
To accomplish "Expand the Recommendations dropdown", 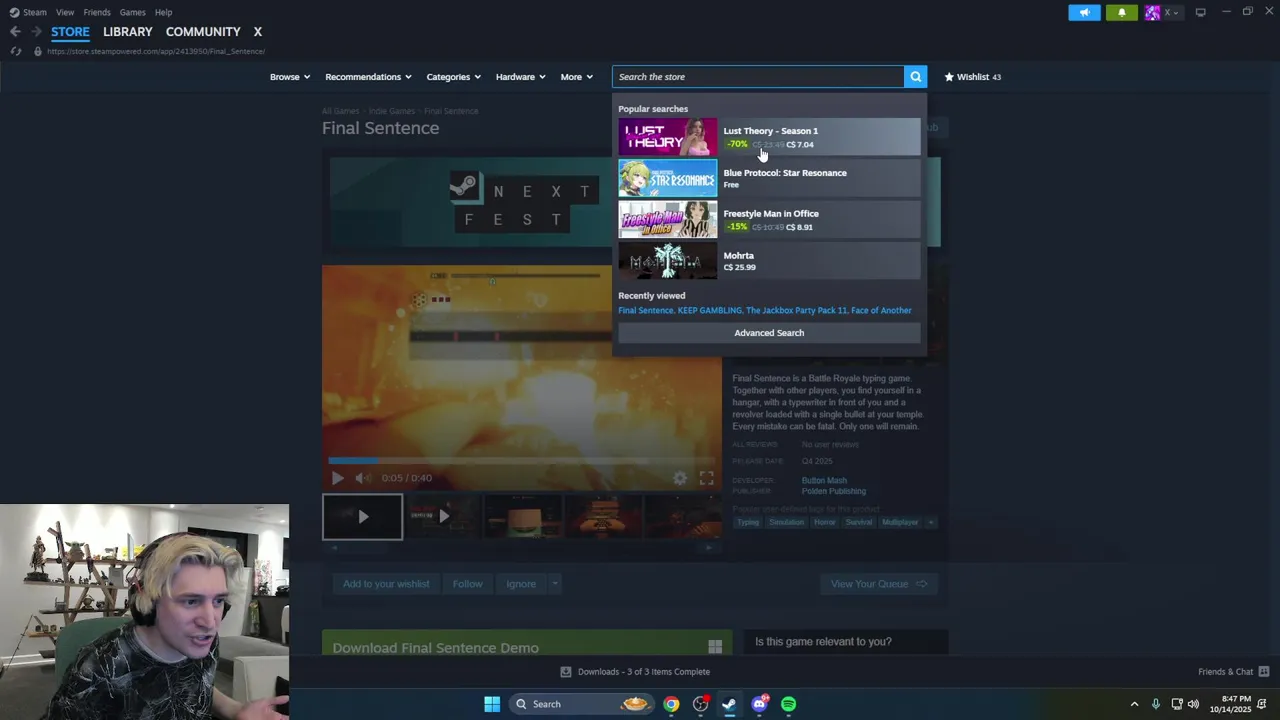I will tap(368, 77).
